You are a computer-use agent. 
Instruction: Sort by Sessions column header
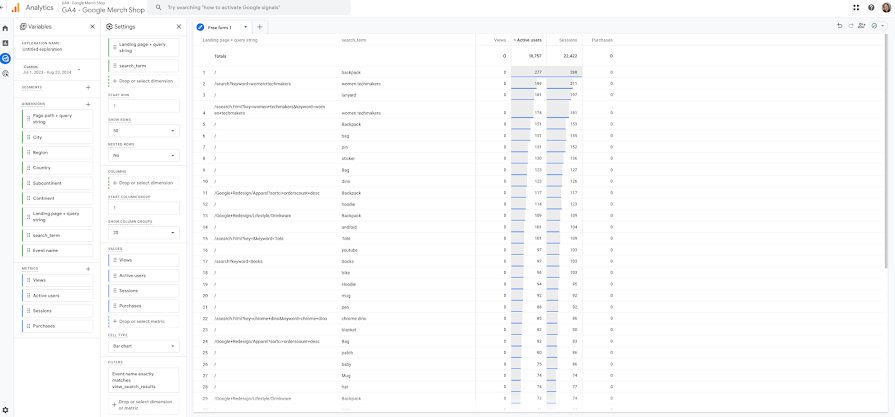568,40
